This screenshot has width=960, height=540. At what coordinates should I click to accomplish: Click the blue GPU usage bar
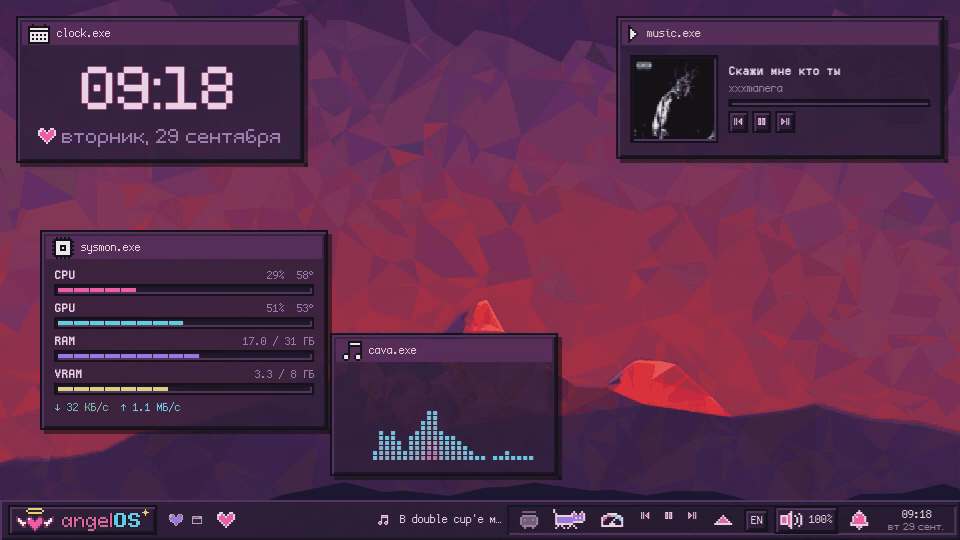[184, 323]
